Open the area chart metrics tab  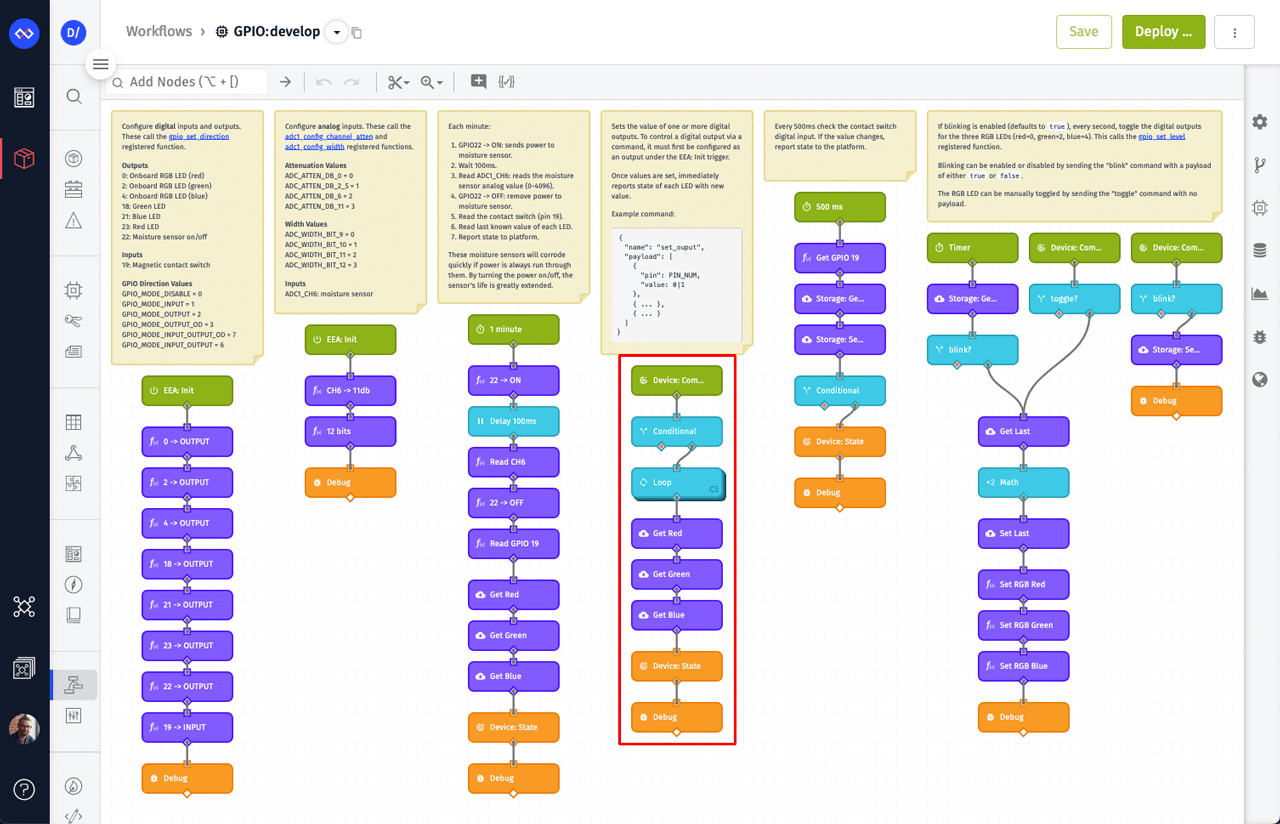pyautogui.click(x=1260, y=294)
